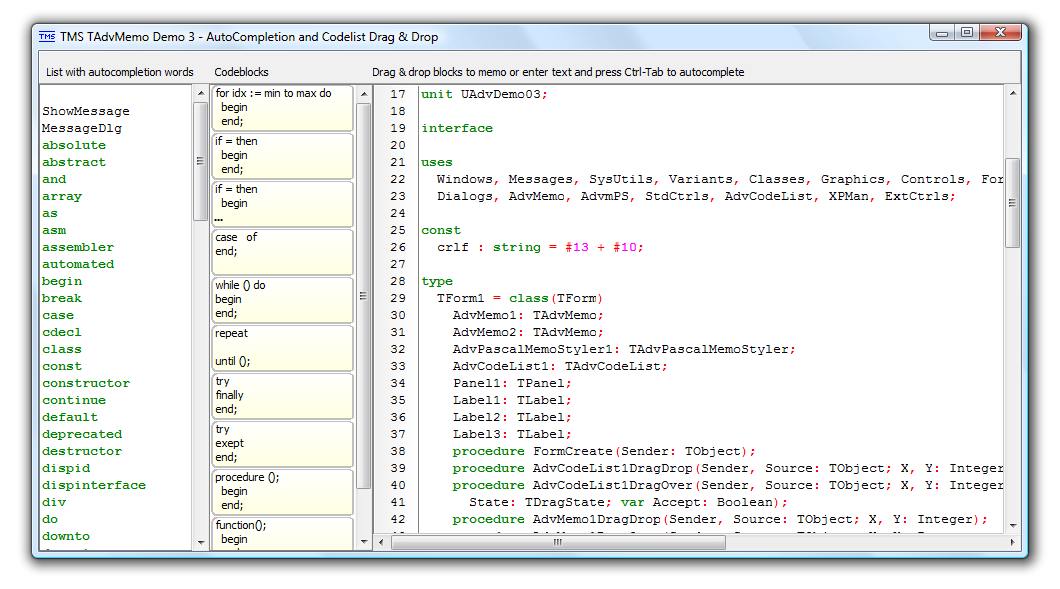Click the 'State: TDragState' parameter line

point(628,502)
